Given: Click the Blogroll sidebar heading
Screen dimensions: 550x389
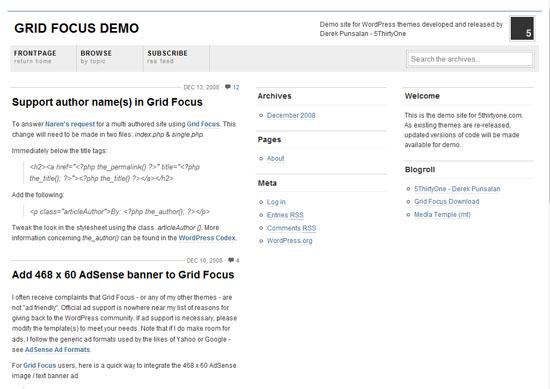Looking at the screenshot, I should (420, 170).
